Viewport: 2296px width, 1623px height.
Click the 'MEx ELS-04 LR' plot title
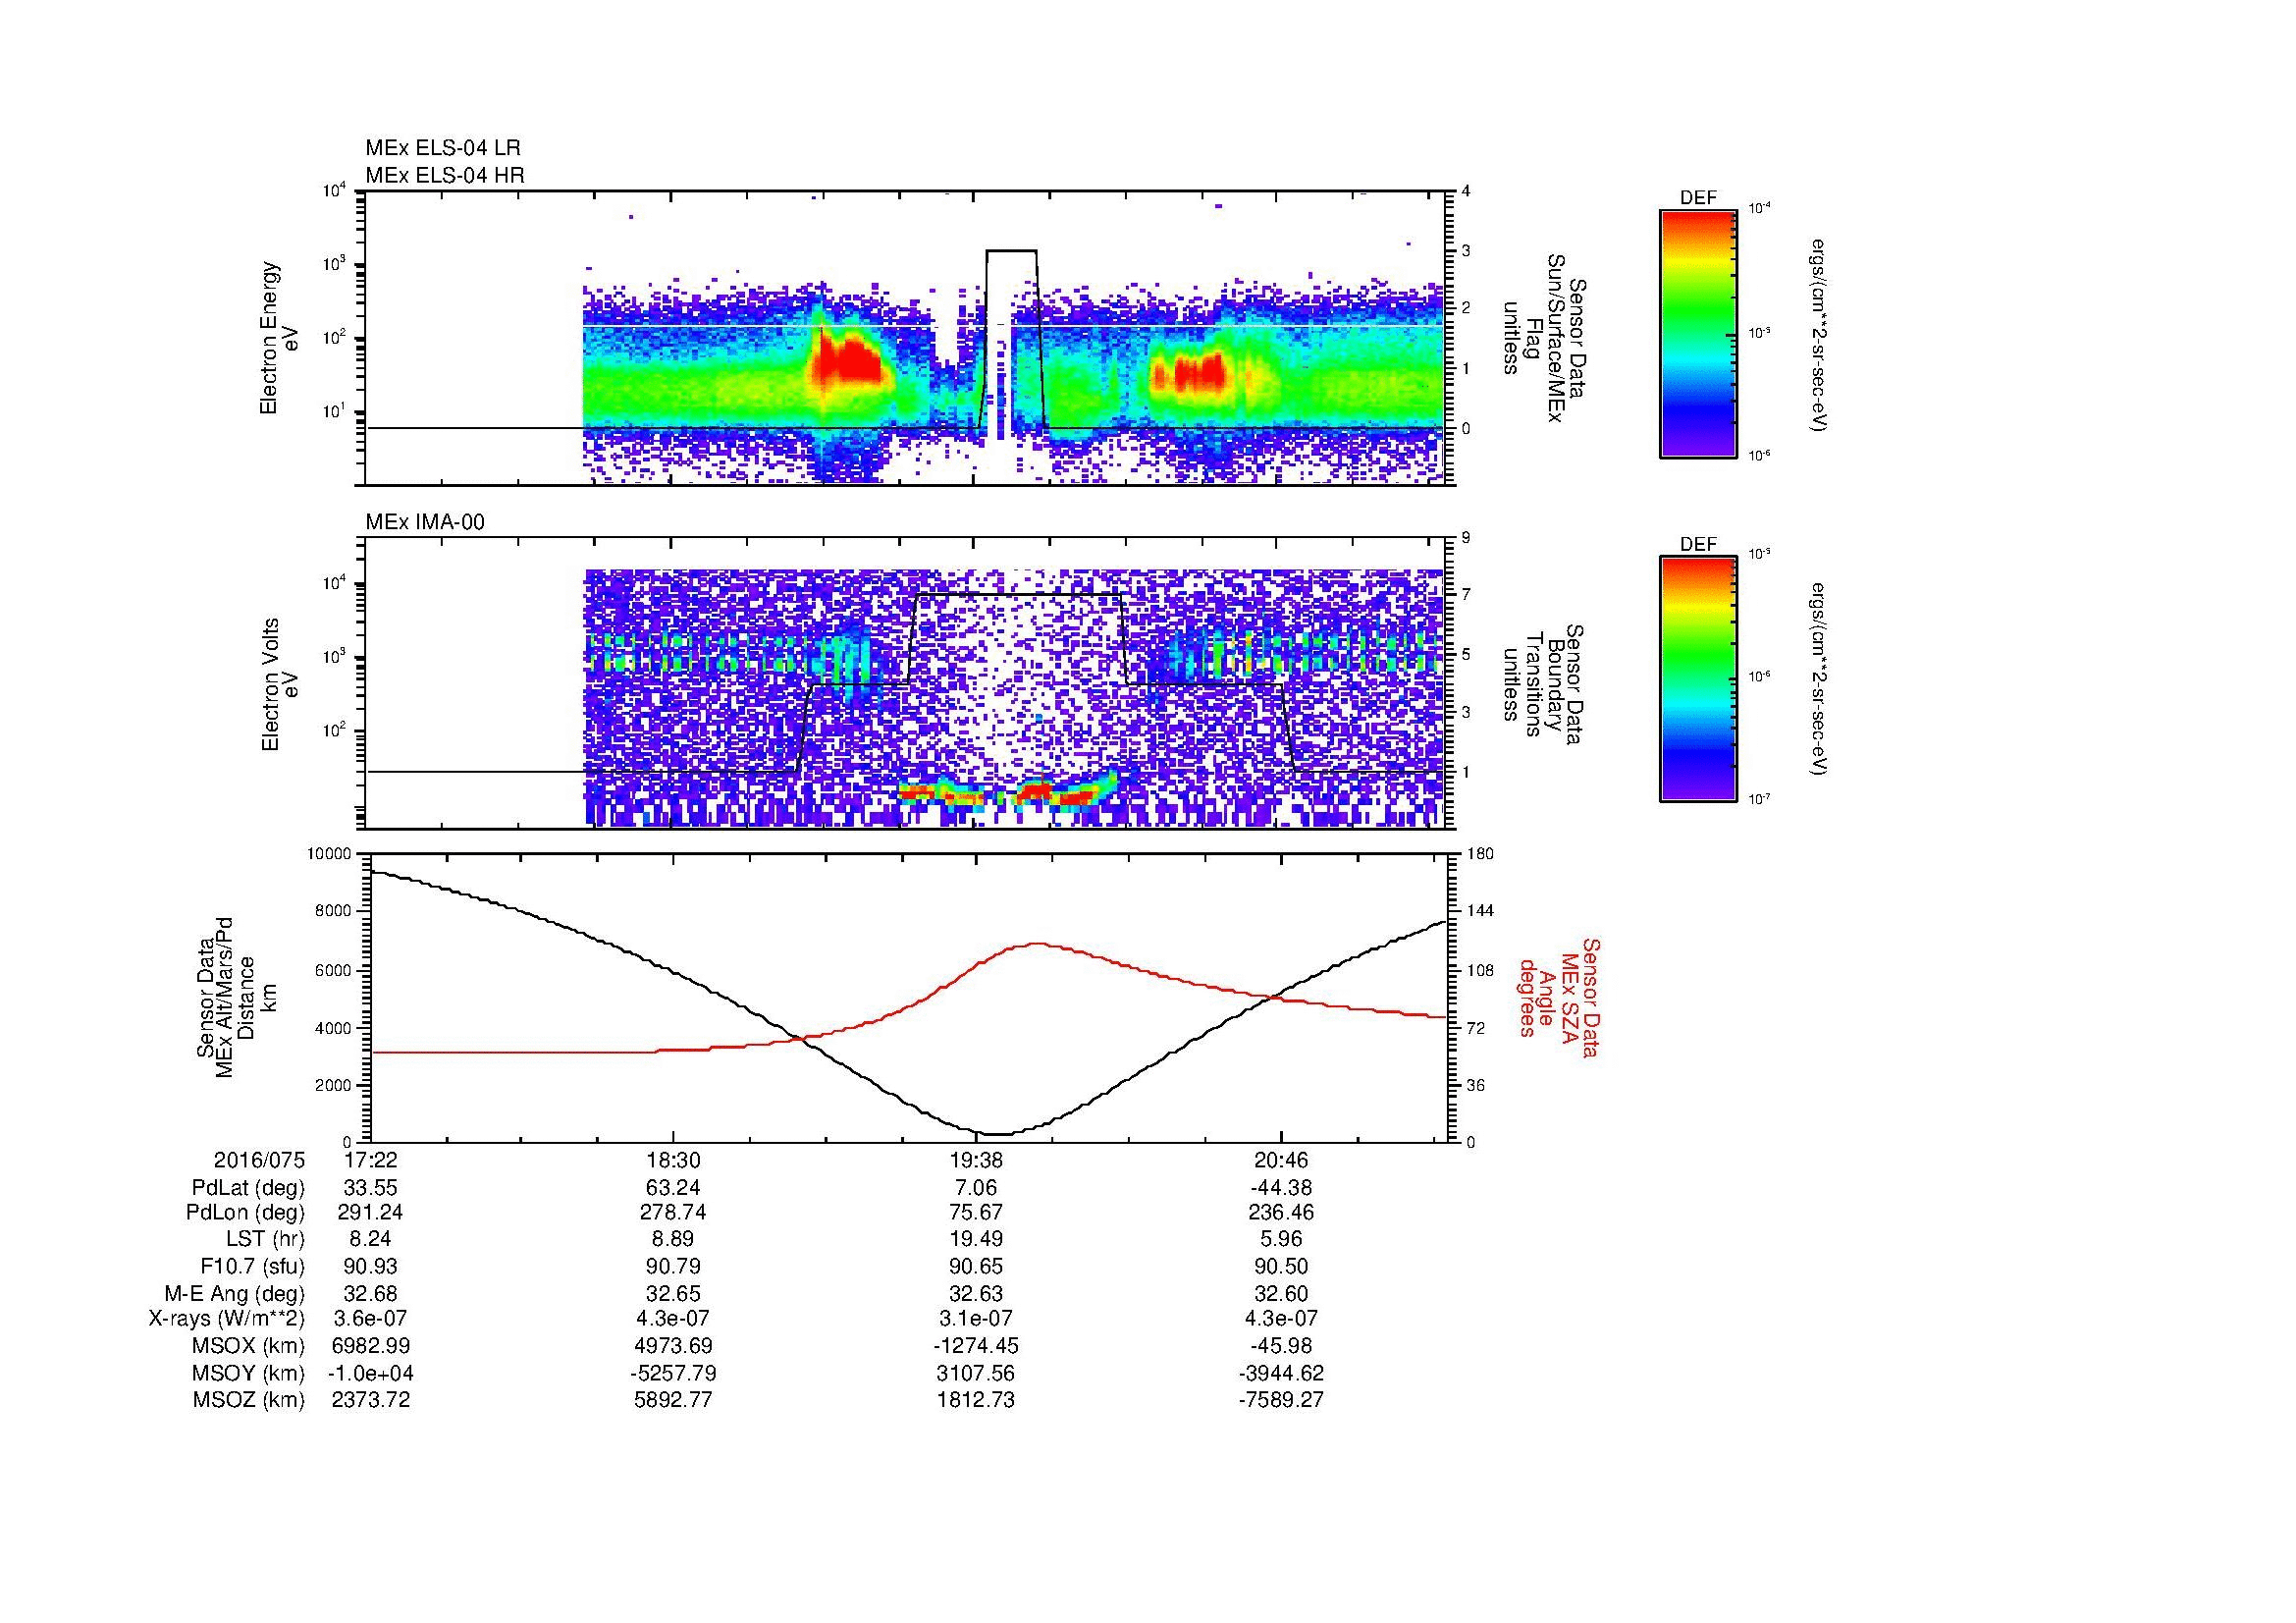443,148
